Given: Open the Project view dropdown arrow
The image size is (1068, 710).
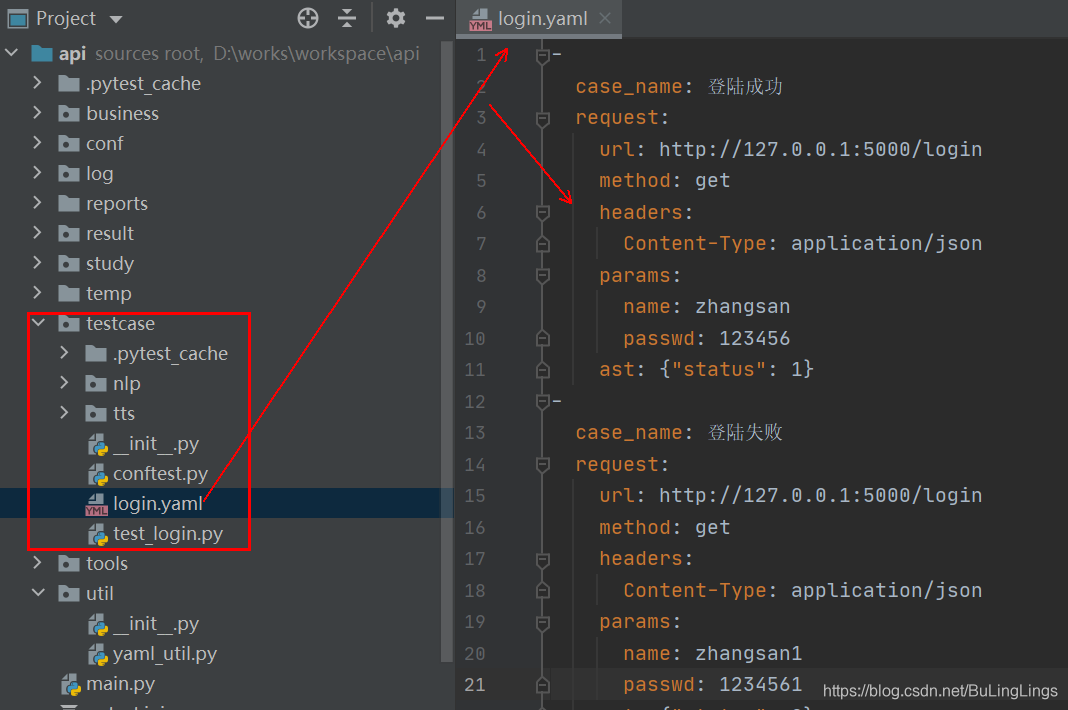Looking at the screenshot, I should pyautogui.click(x=116, y=19).
